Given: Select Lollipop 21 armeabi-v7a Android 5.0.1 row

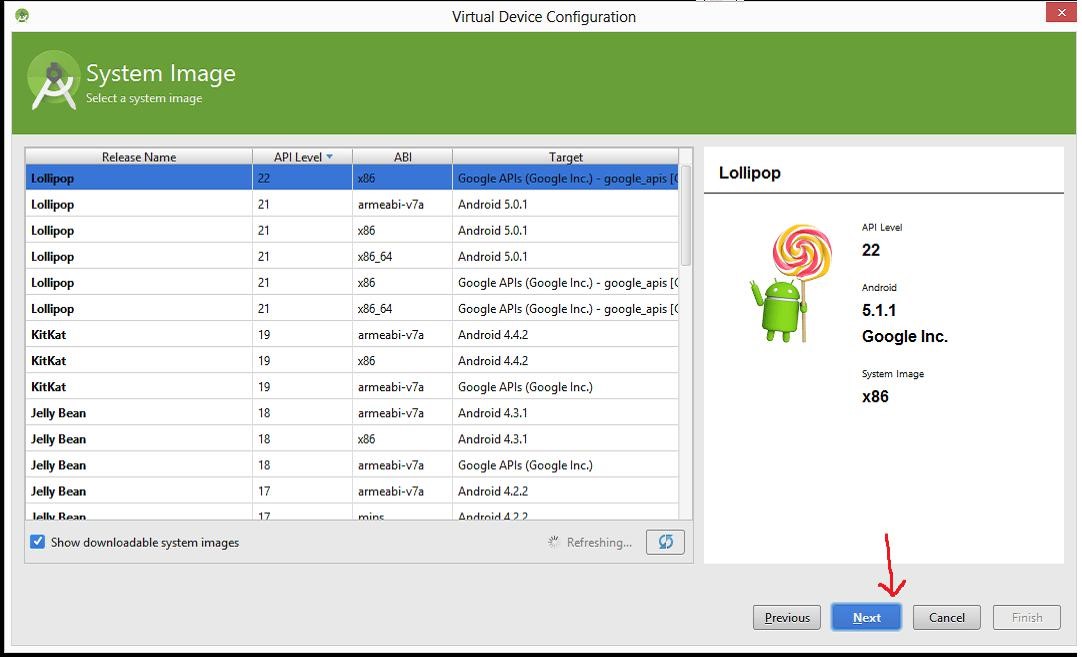Looking at the screenshot, I should point(352,204).
